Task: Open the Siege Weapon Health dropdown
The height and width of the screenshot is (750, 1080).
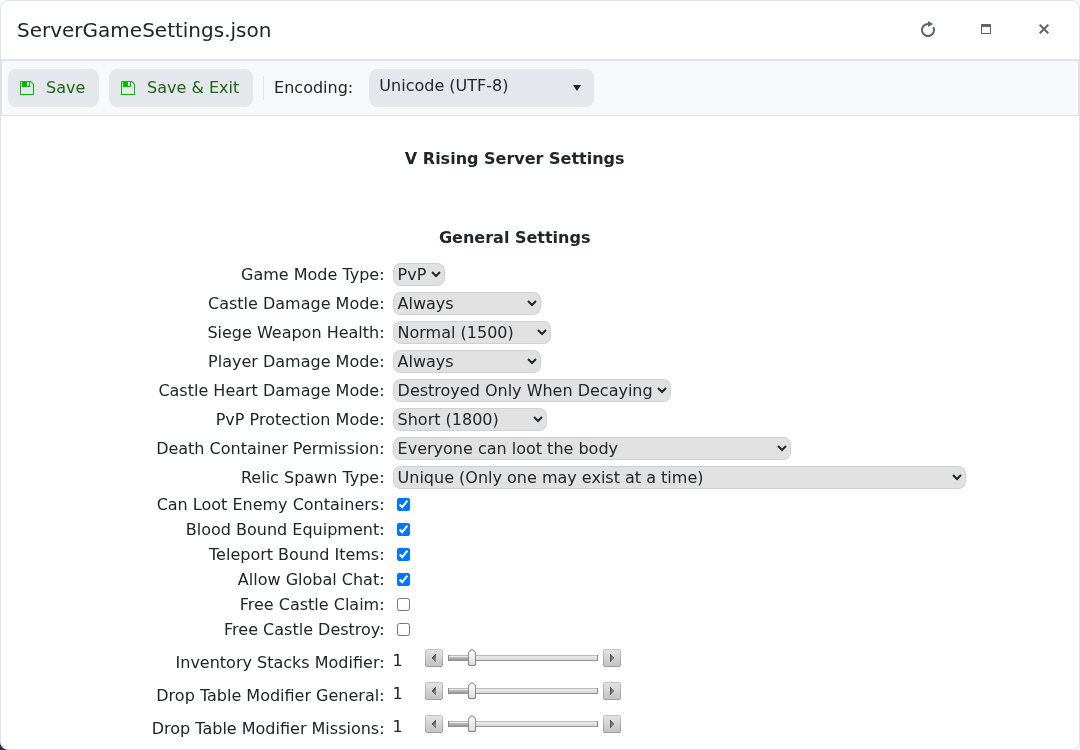Action: 472,332
